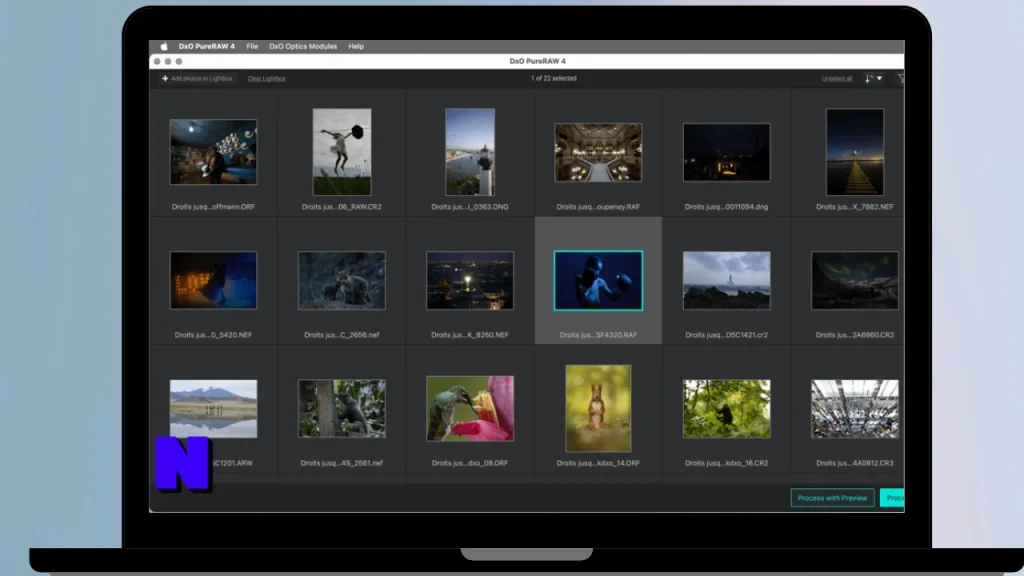Click file name Droits jus...SF4320.RAF
The width and height of the screenshot is (1024, 576).
click(598, 334)
